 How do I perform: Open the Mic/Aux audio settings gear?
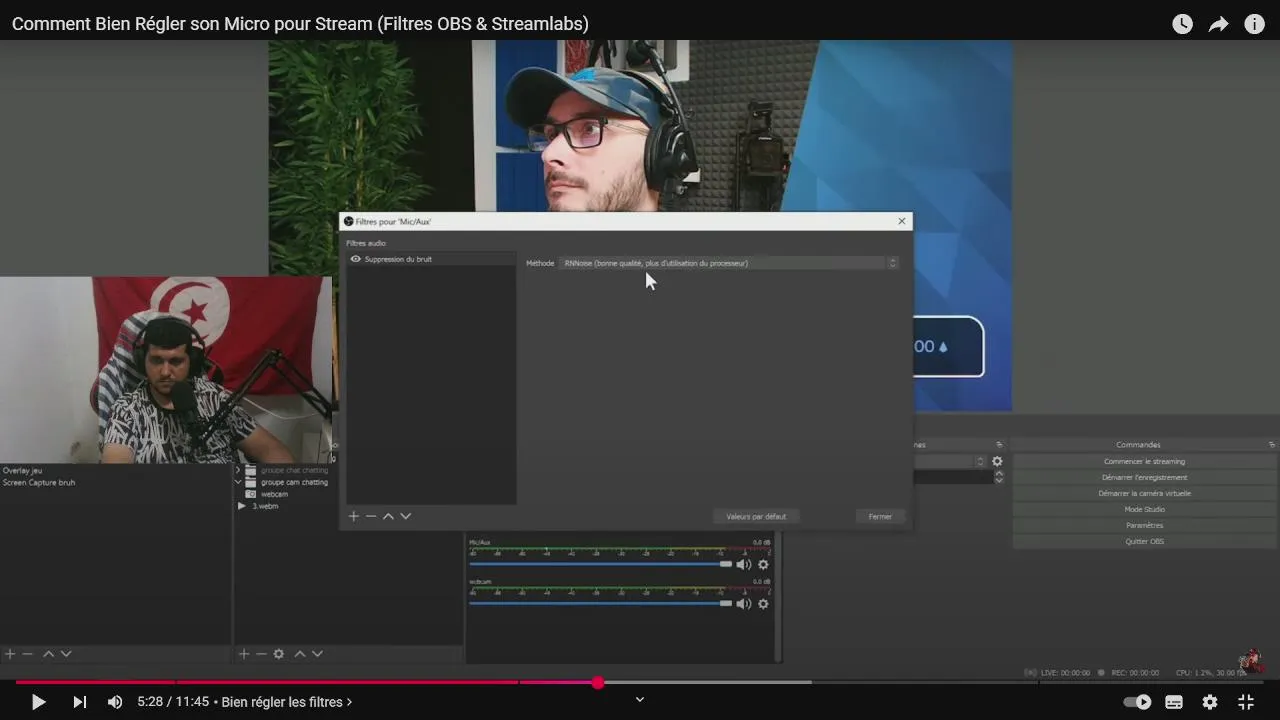pyautogui.click(x=763, y=564)
